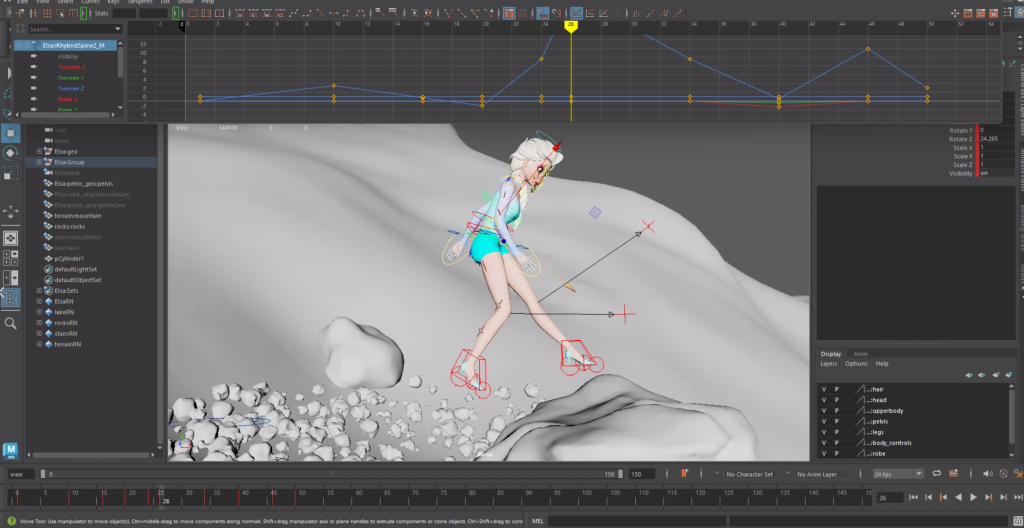The height and width of the screenshot is (528, 1024).
Task: Toggle visibility V of hair layer
Action: pos(824,389)
